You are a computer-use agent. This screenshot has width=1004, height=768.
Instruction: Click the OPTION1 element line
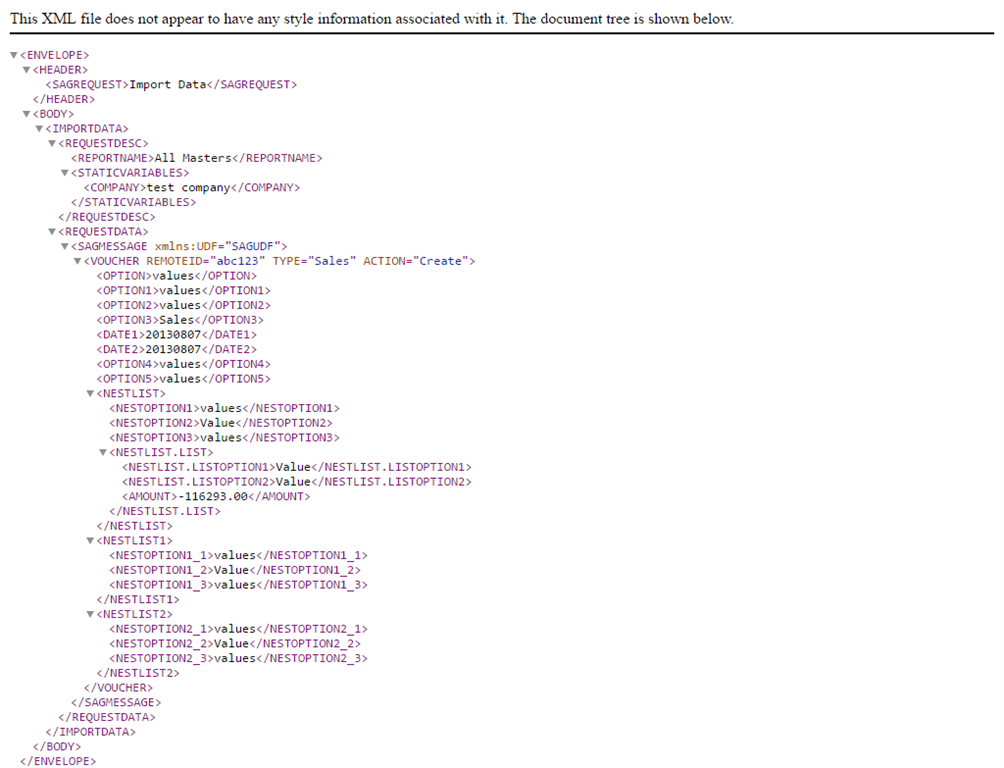click(184, 291)
